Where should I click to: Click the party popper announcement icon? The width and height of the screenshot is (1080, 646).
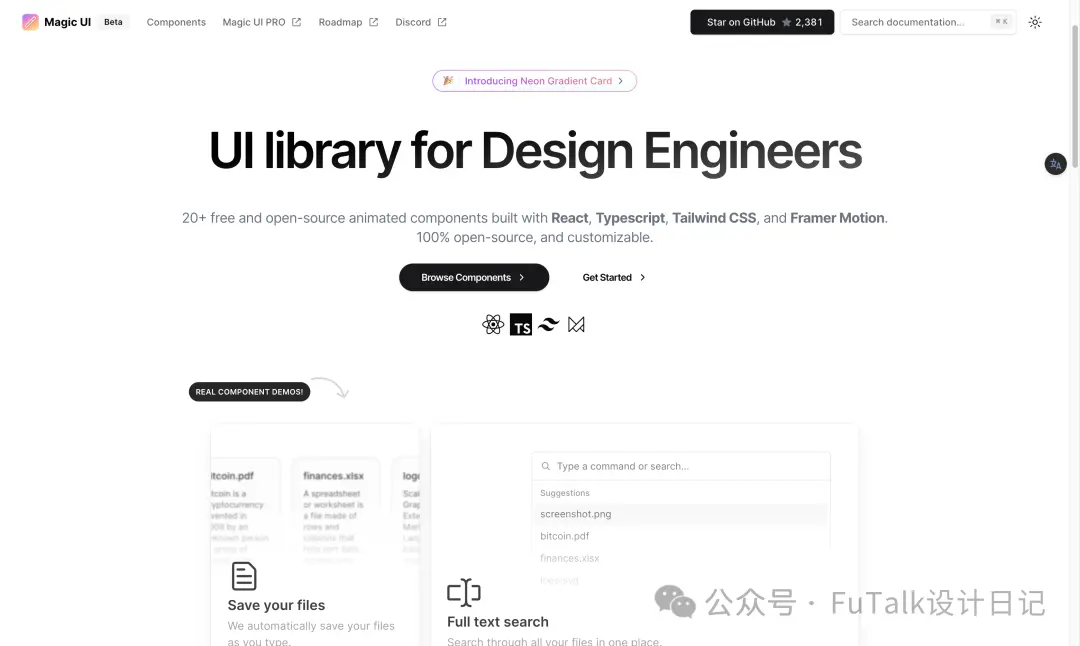click(x=448, y=81)
